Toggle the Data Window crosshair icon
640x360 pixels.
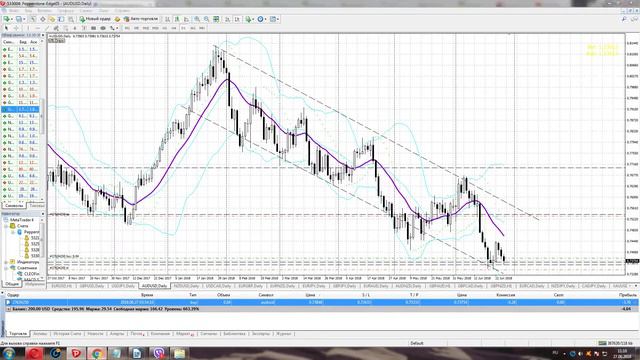tap(42, 19)
